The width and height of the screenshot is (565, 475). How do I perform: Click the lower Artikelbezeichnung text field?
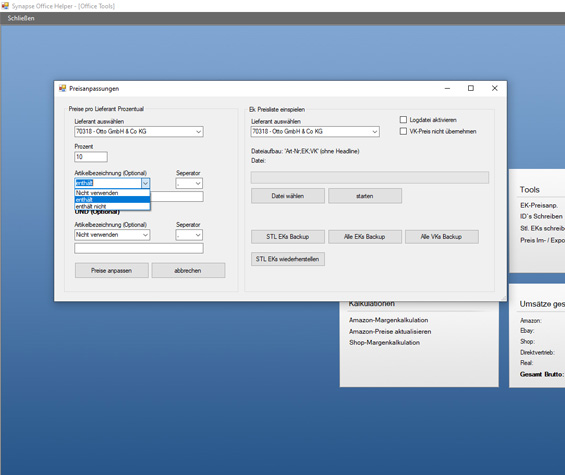coord(139,248)
